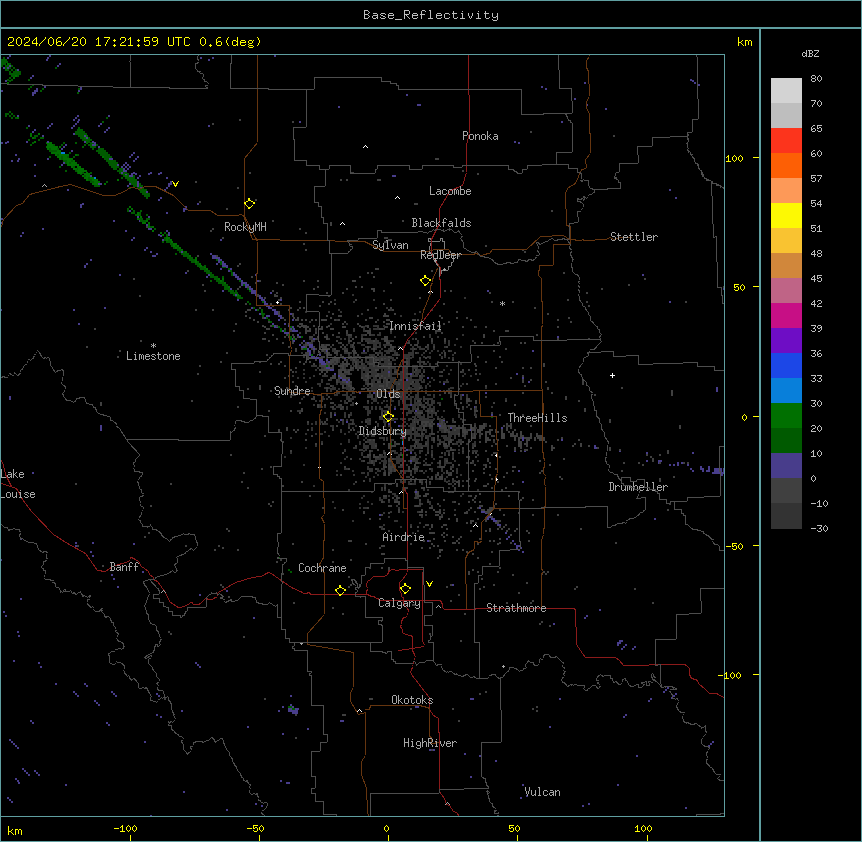Click the ThreeHills label
Screen dimensions: 862x842
(537, 418)
